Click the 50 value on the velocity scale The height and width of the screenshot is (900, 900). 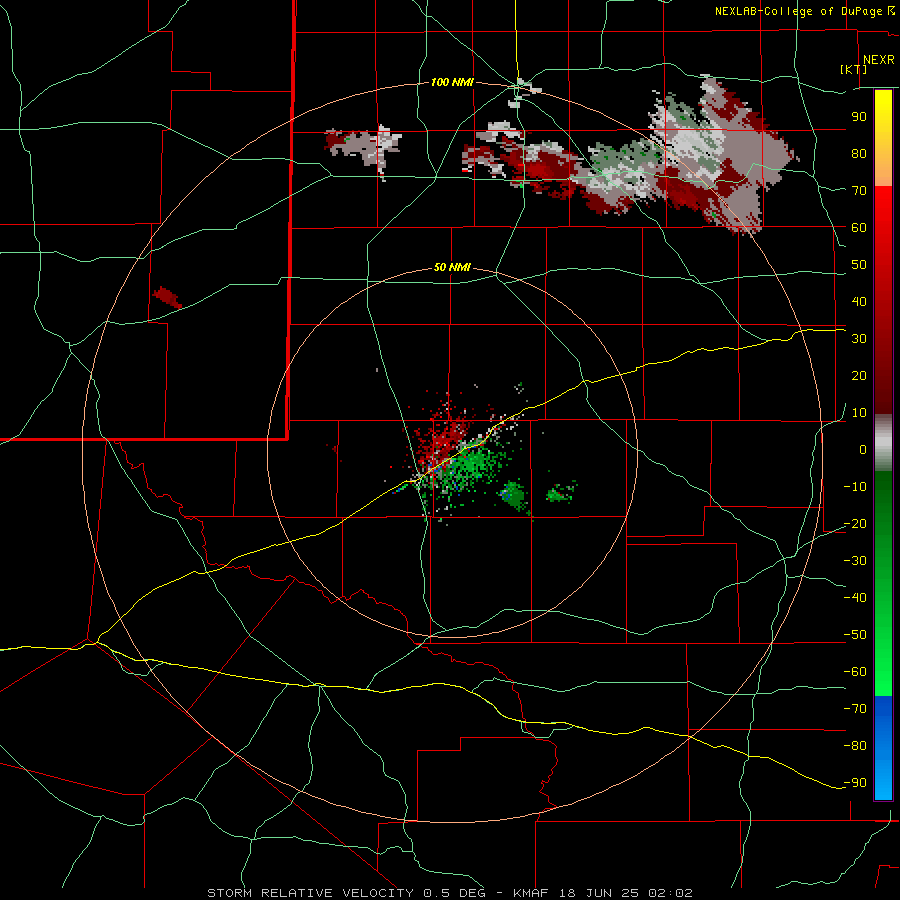point(859,265)
